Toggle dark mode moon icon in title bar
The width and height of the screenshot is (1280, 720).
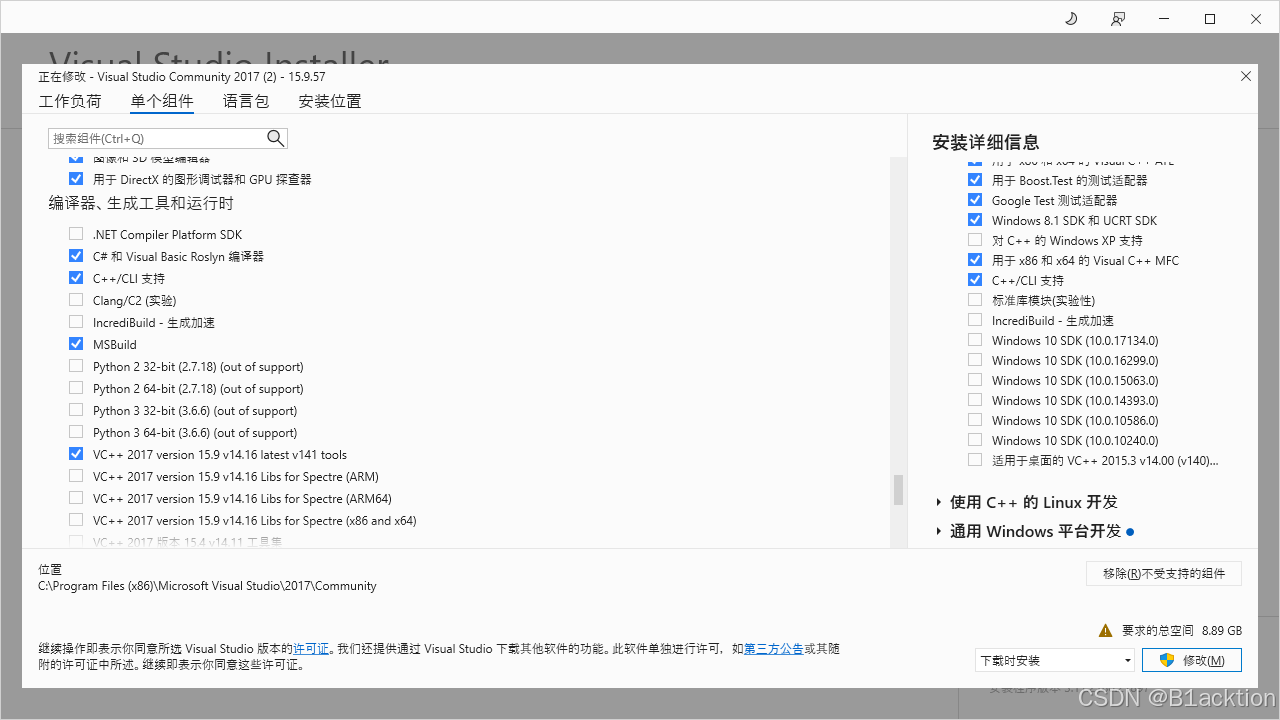1071,19
